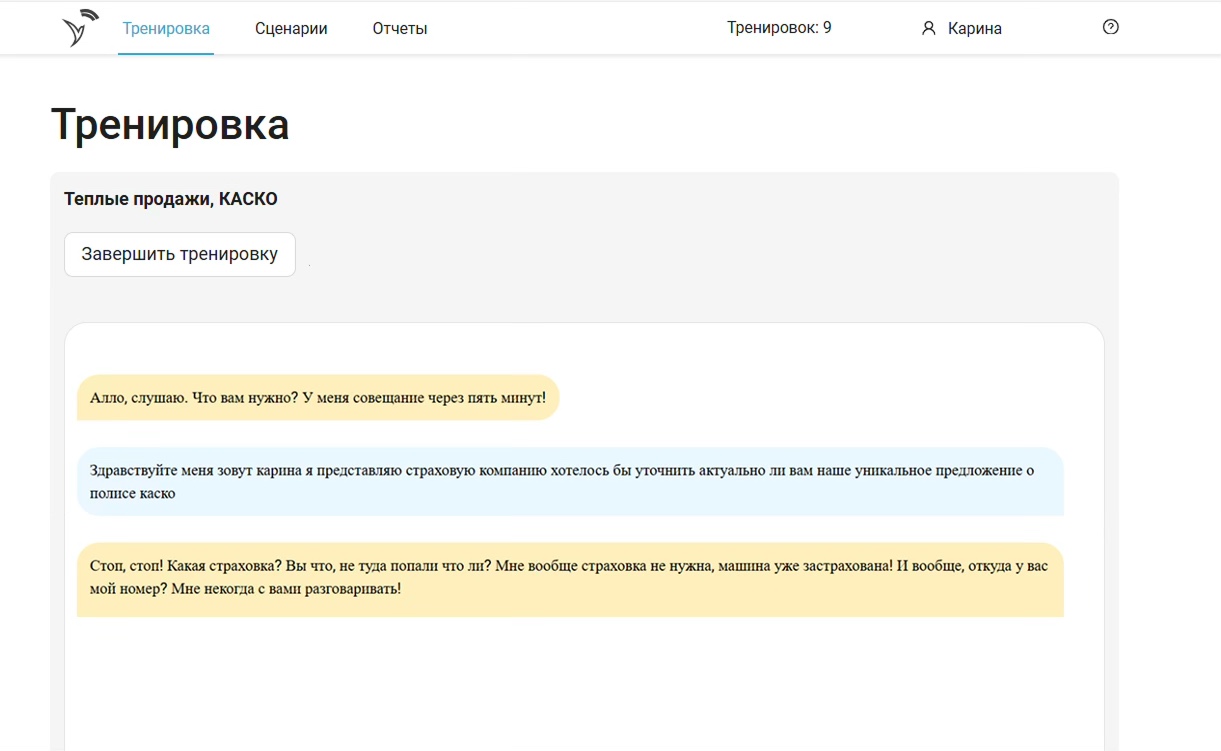This screenshot has width=1221, height=751.
Task: Click the Тренировок: 9 counter
Action: point(779,28)
